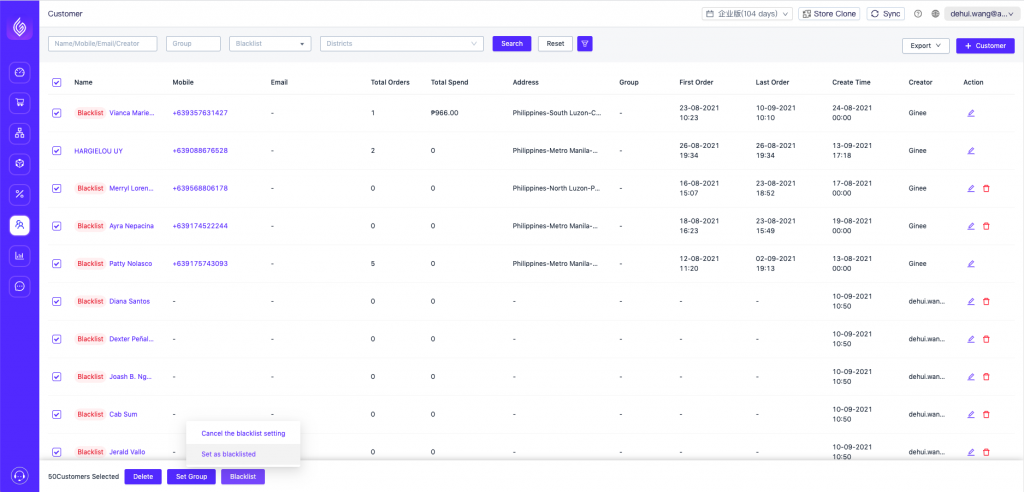Uncheck the HARGIELOU UY row checkbox
This screenshot has height=492, width=1024.
(x=56, y=151)
